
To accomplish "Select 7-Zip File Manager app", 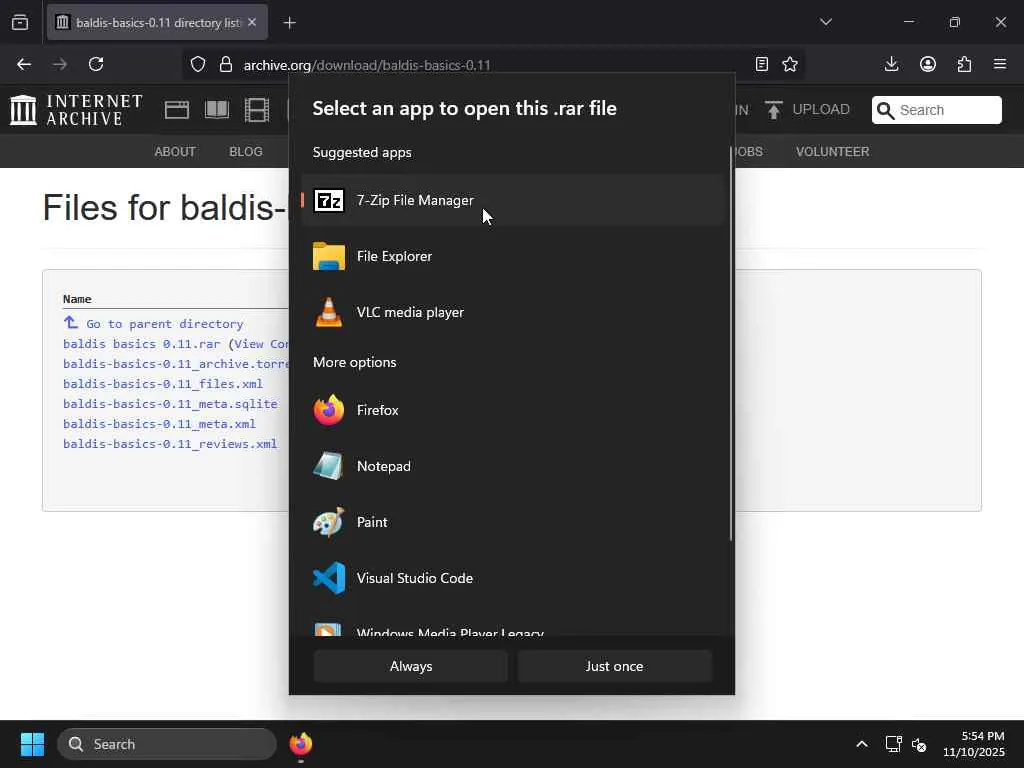I will [x=513, y=200].
